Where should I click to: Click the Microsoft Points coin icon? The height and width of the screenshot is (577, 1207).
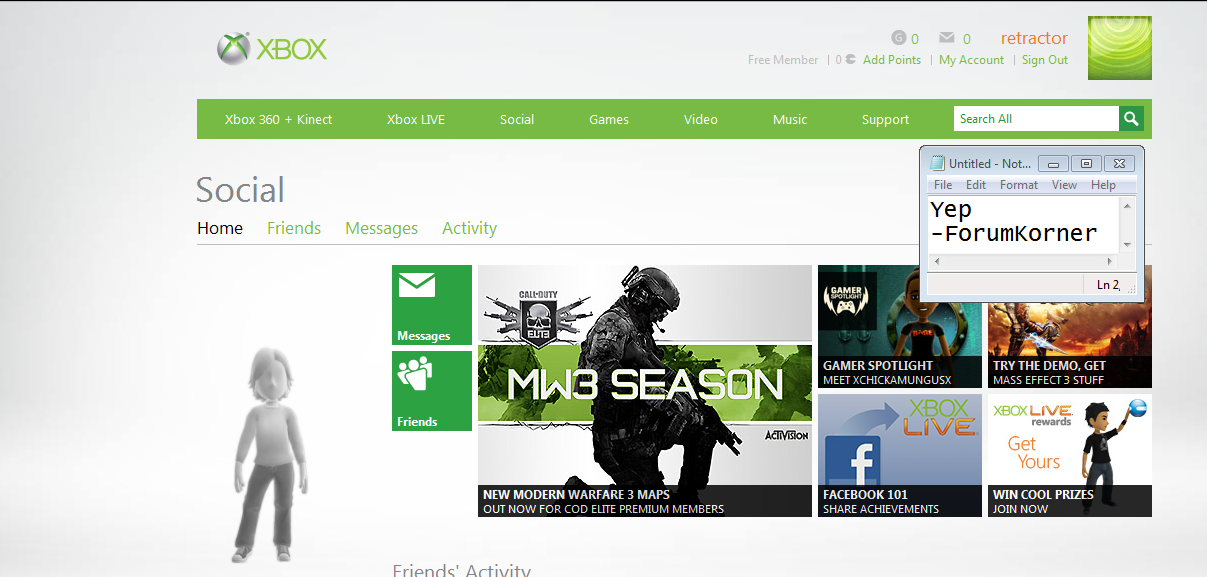(x=850, y=60)
